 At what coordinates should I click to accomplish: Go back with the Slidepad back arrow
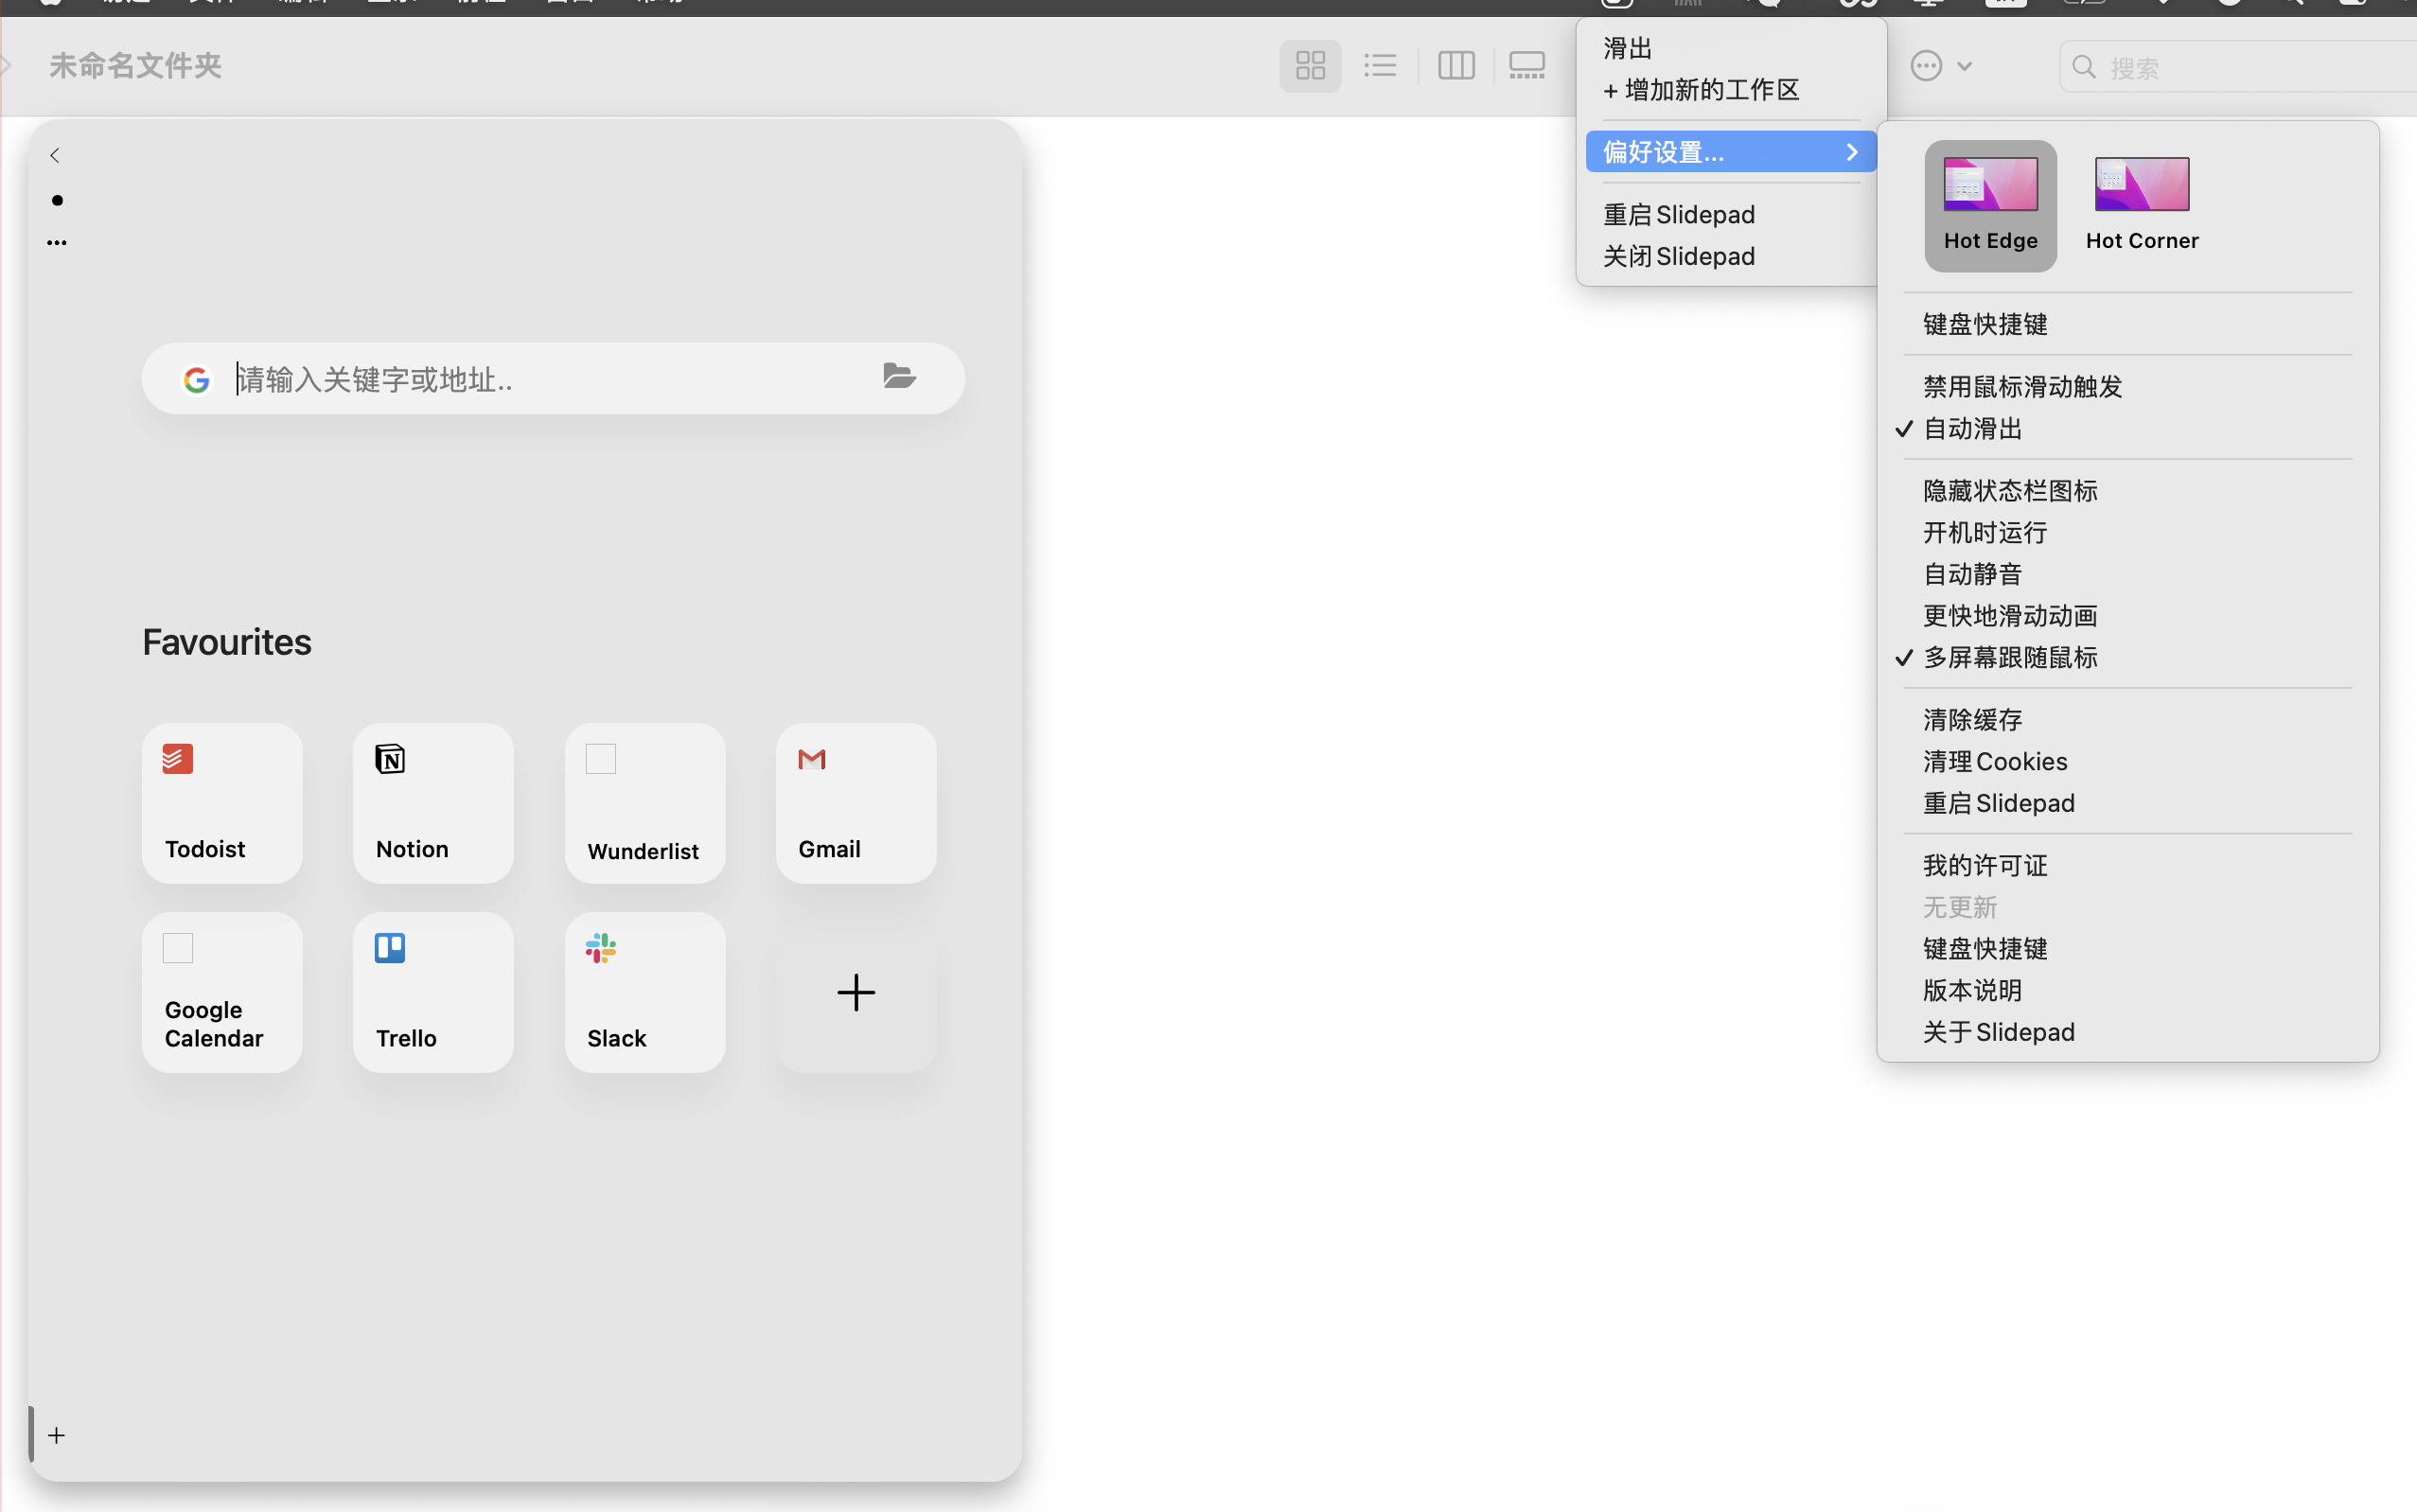55,155
